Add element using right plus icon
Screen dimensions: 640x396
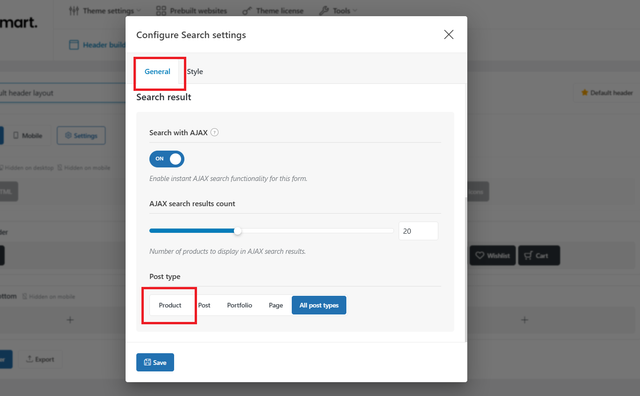pos(524,320)
